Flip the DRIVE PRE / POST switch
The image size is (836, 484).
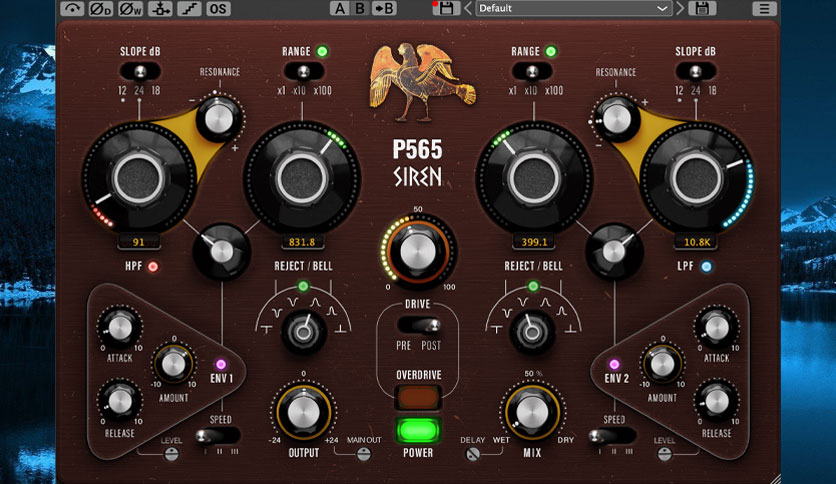point(419,325)
